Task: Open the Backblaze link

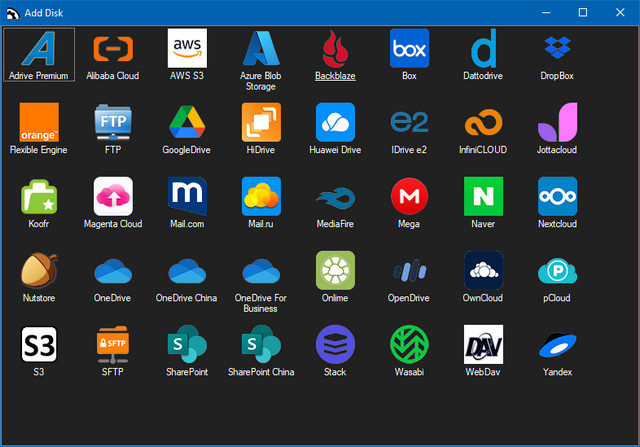Action: click(335, 48)
